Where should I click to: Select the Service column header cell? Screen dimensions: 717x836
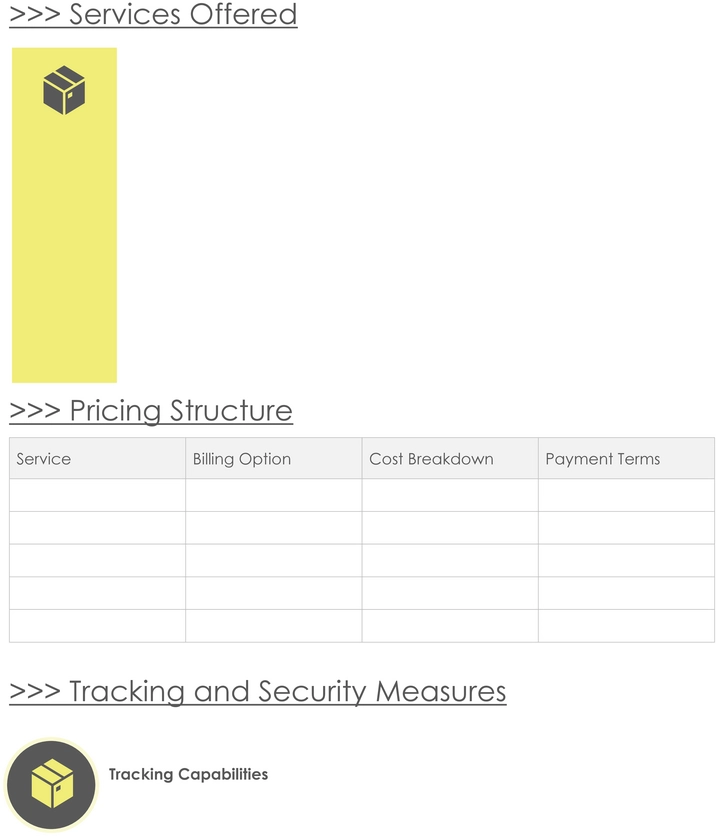point(98,459)
